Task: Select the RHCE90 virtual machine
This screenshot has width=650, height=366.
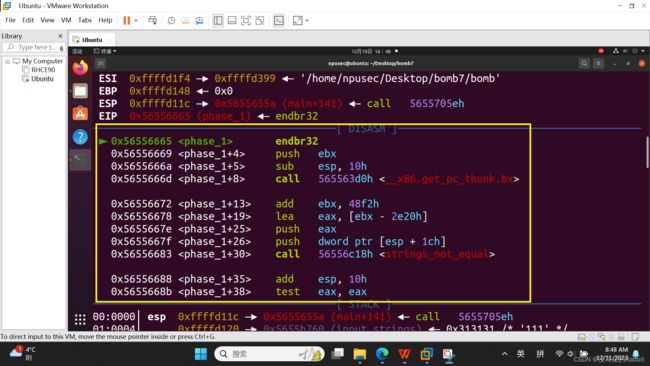Action: (x=43, y=70)
